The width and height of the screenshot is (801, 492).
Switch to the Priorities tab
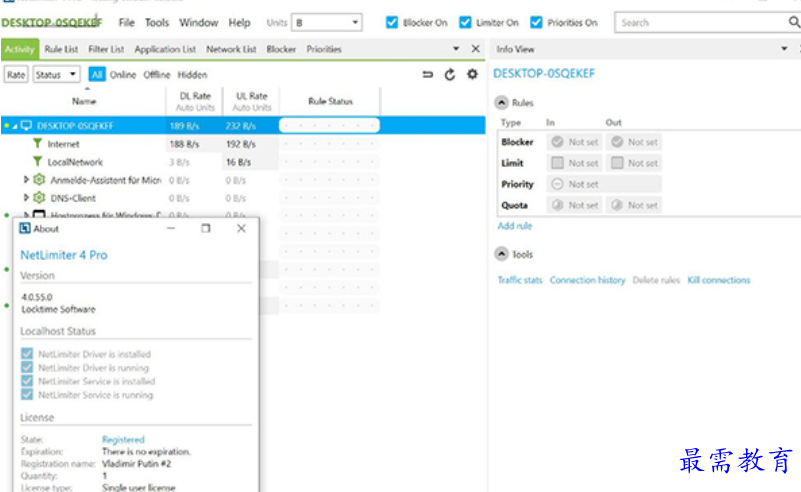[324, 49]
